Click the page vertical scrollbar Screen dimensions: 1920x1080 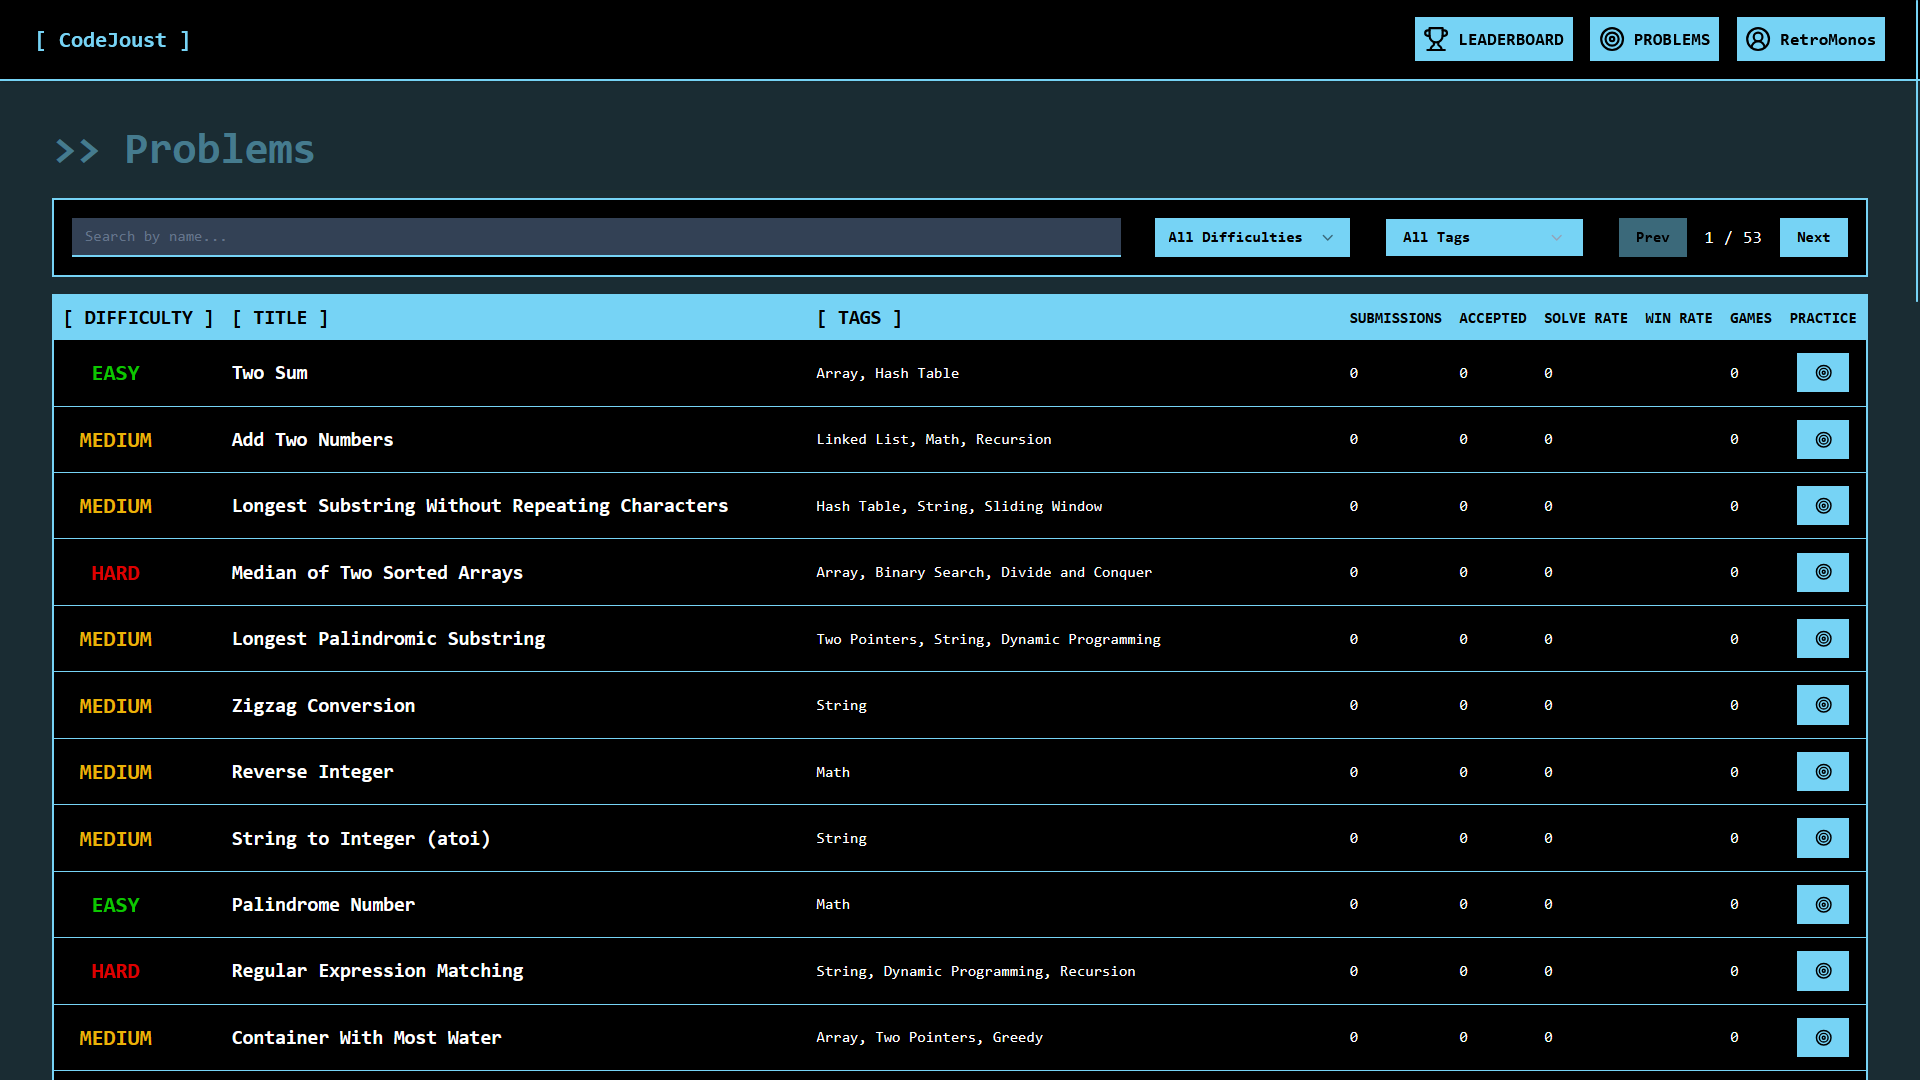click(1917, 150)
